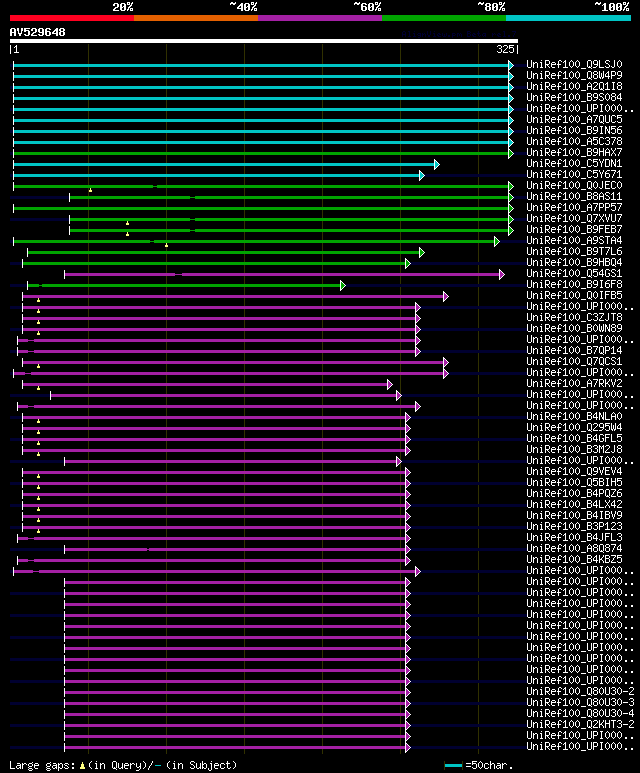Select the UniRef100_B9HBQ4 label
Viewport: 640px width, 773px height.
tap(574, 263)
